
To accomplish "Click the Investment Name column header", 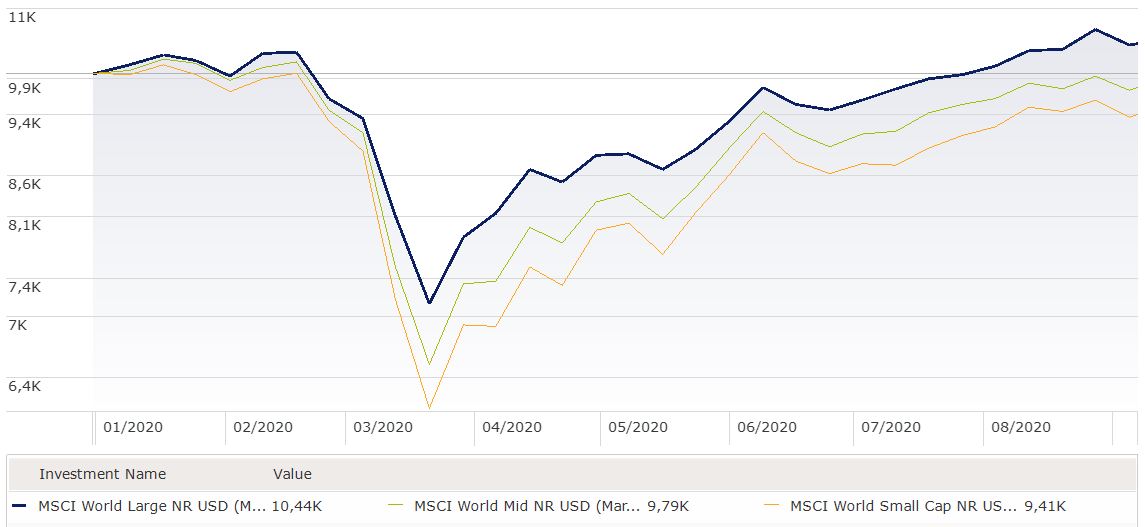I will (x=102, y=474).
